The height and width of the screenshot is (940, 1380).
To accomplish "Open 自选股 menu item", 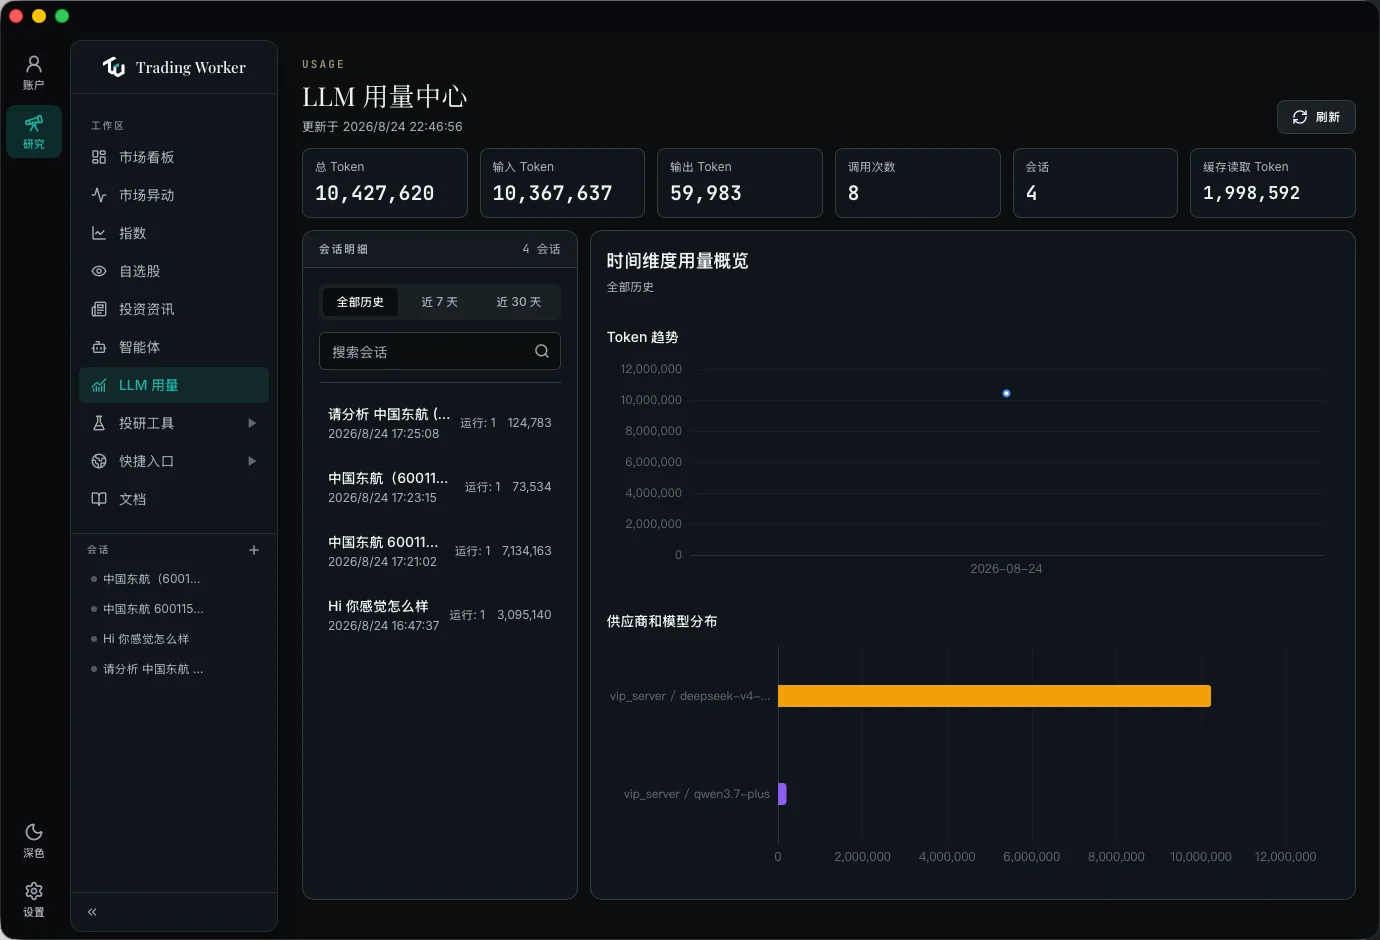I will (174, 271).
